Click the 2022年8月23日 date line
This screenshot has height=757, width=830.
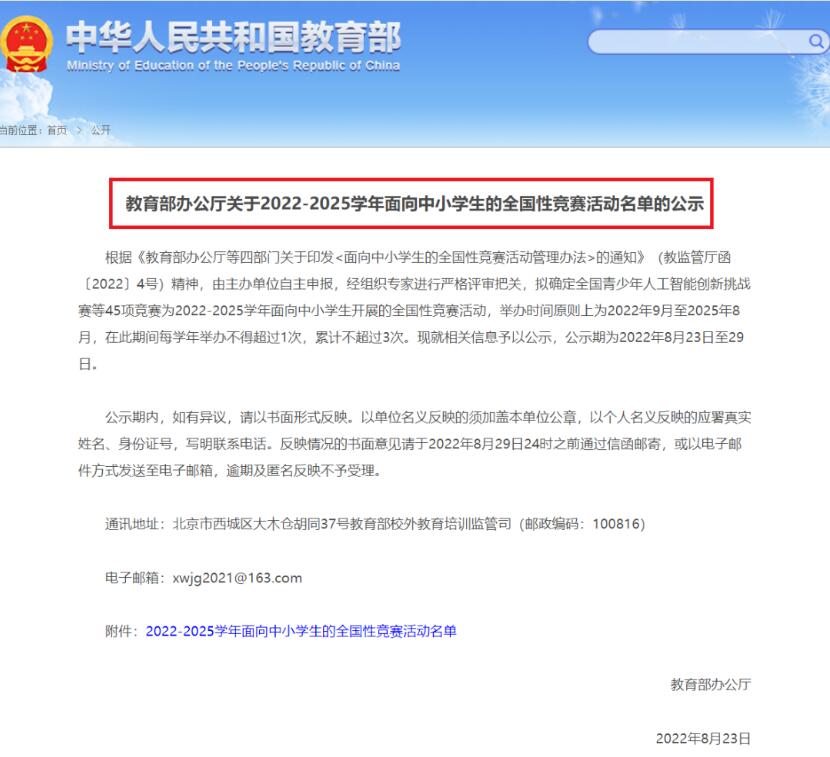(703, 738)
